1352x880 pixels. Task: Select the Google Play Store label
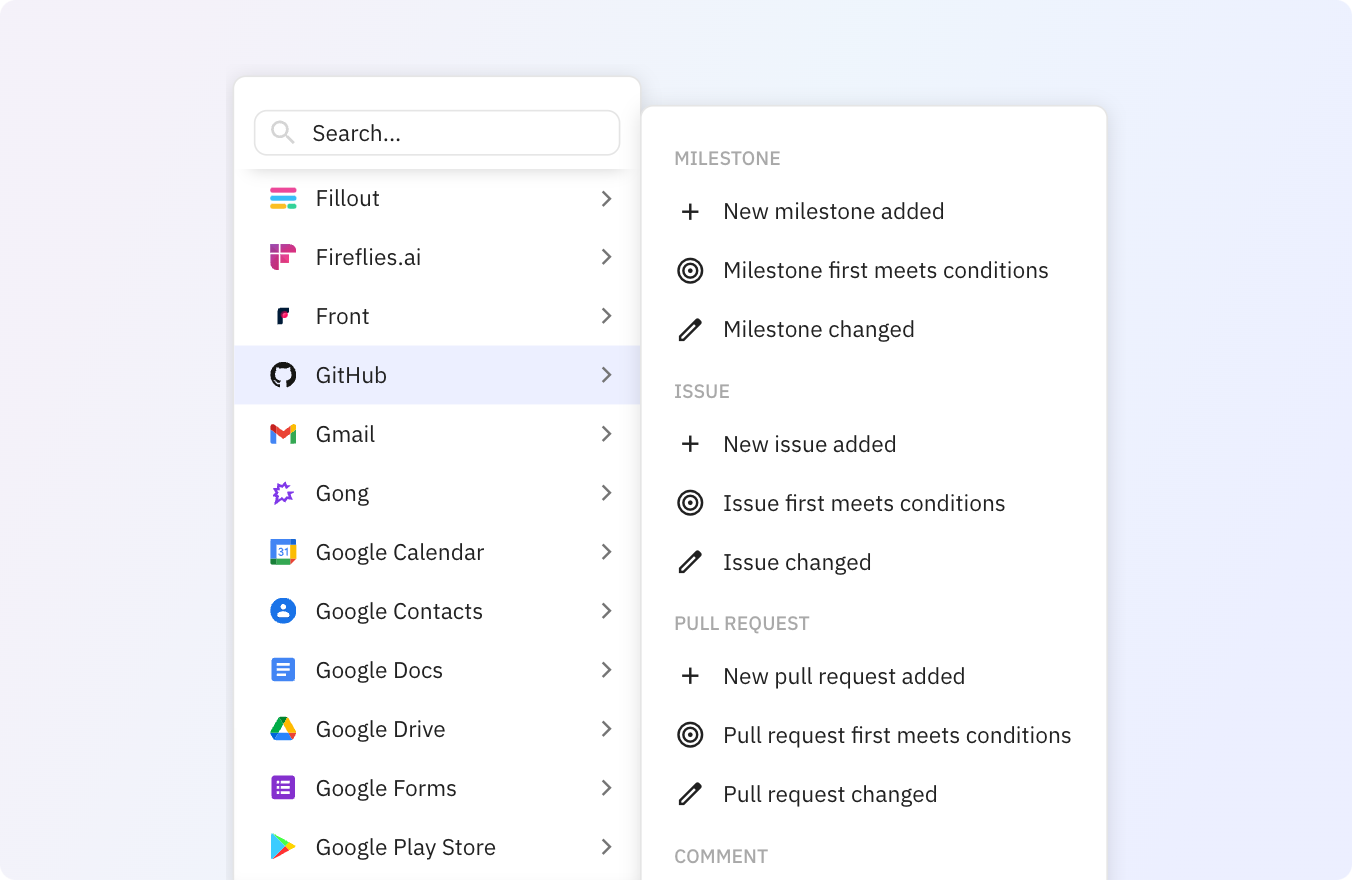406,847
